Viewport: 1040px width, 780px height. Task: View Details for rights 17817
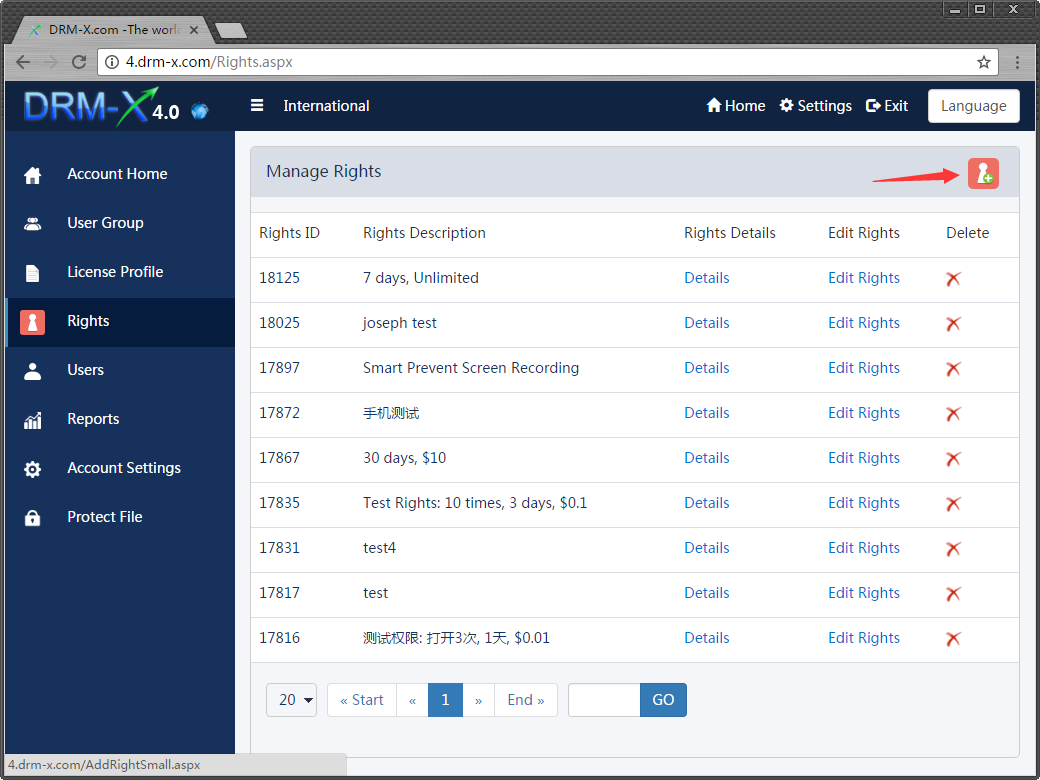pos(706,594)
